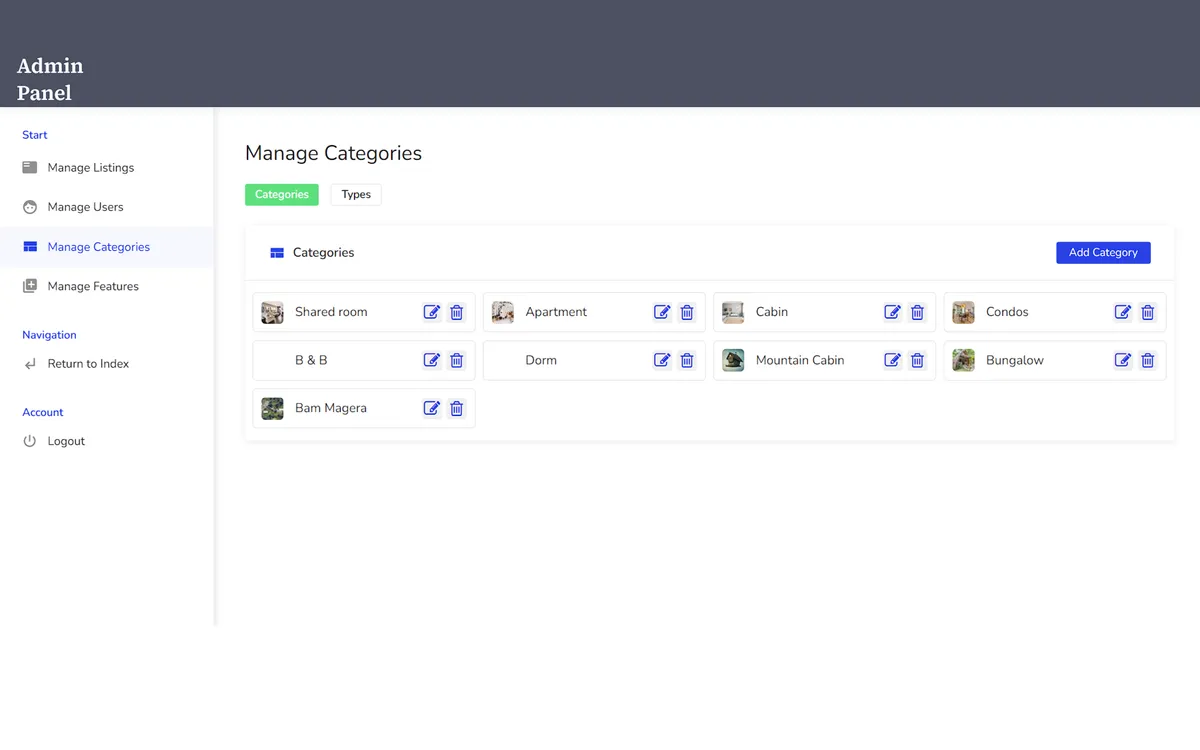The height and width of the screenshot is (750, 1200).
Task: Open the Mountain Cabin thumbnail image
Action: pos(733,360)
